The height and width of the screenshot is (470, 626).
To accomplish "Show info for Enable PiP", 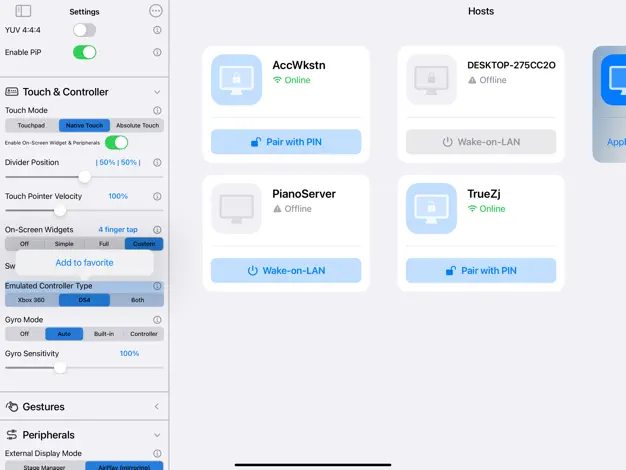I will (157, 52).
